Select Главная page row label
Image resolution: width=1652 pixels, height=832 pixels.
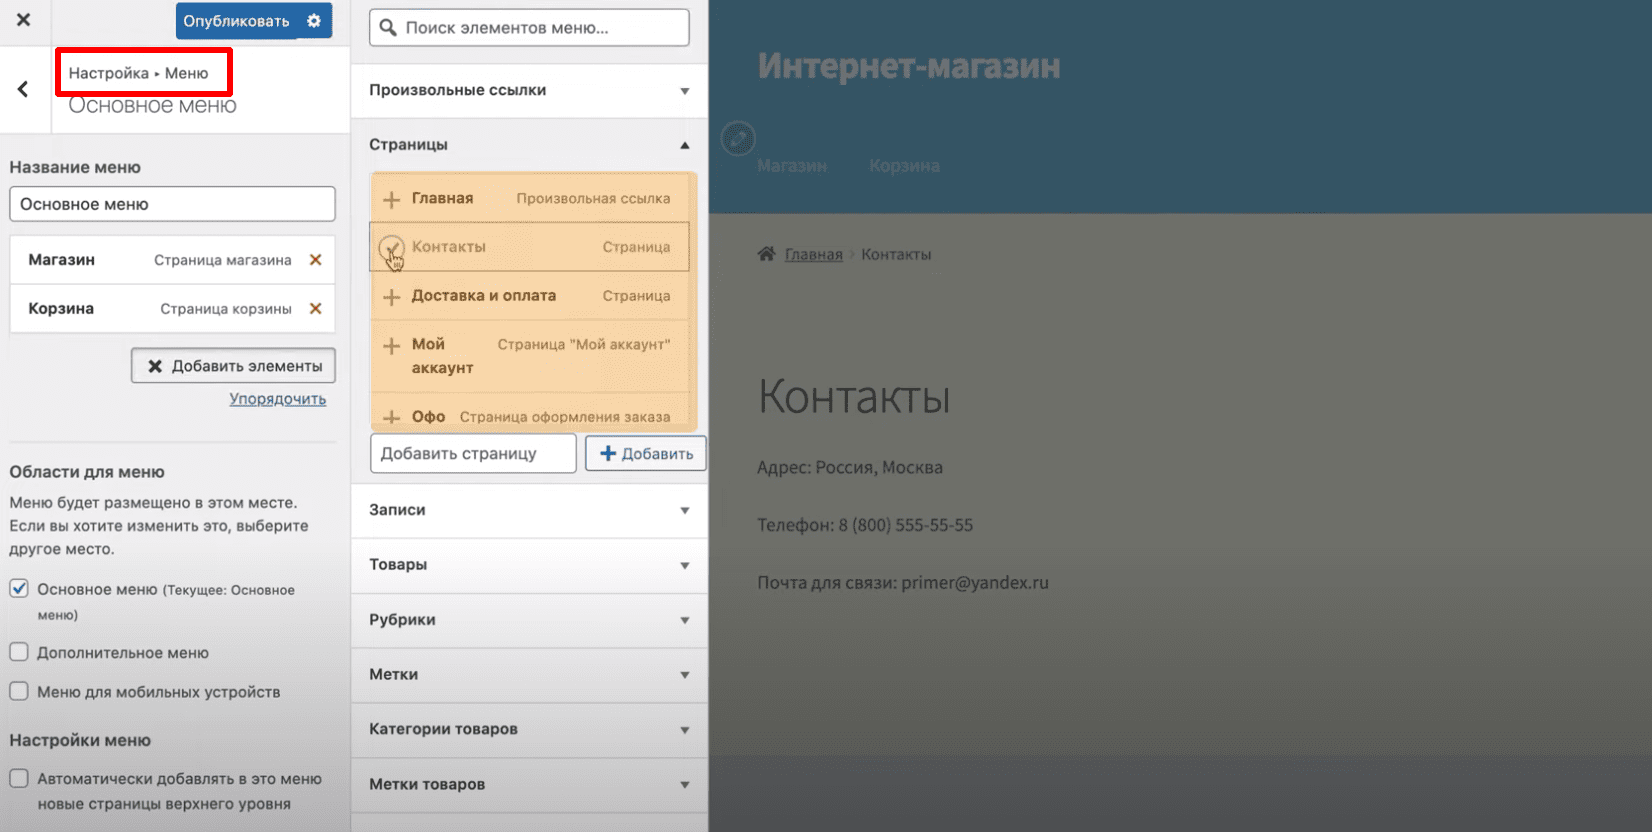[x=443, y=198]
